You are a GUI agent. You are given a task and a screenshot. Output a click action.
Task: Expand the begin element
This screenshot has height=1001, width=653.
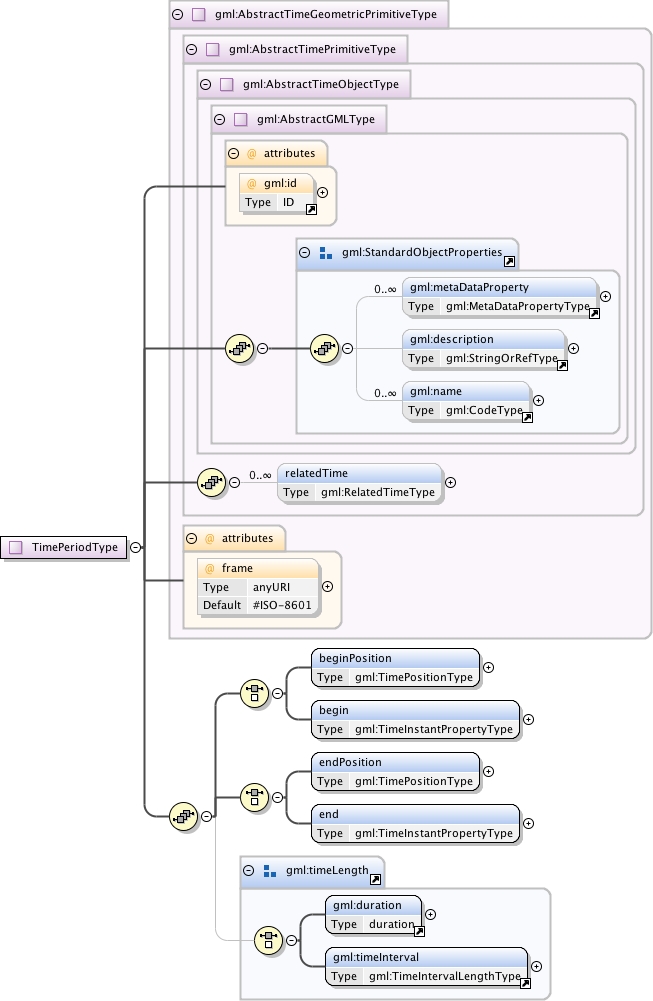[x=529, y=719]
